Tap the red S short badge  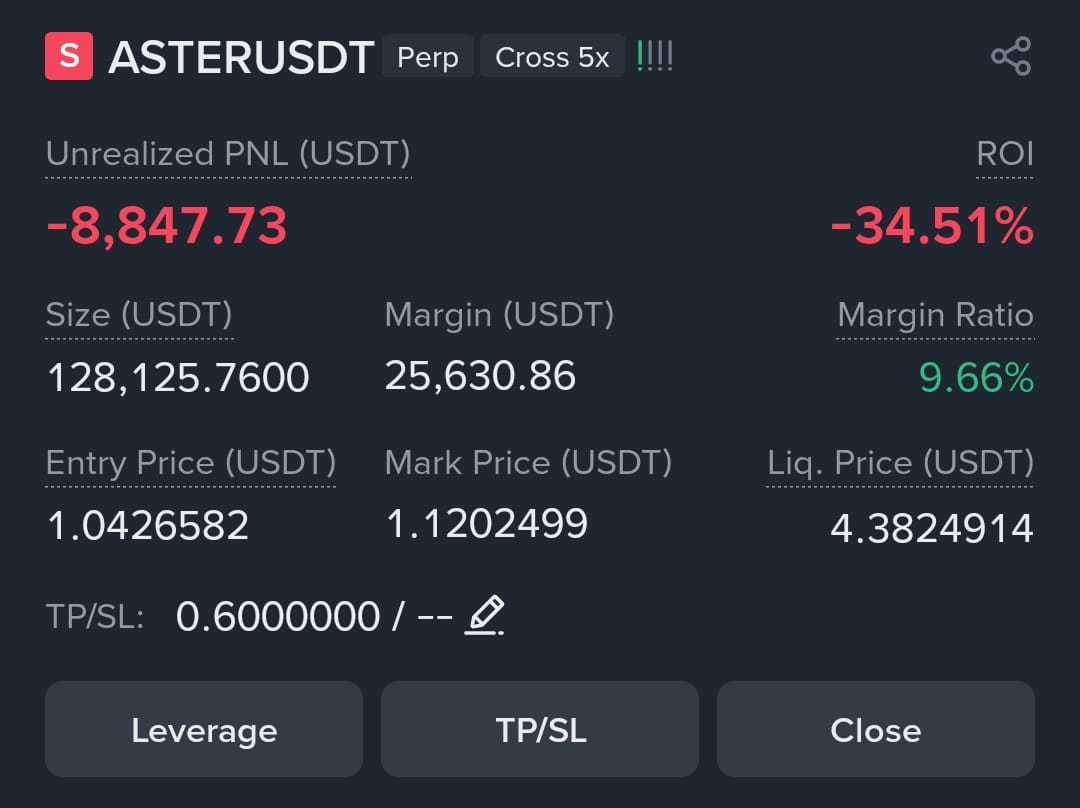pos(69,56)
